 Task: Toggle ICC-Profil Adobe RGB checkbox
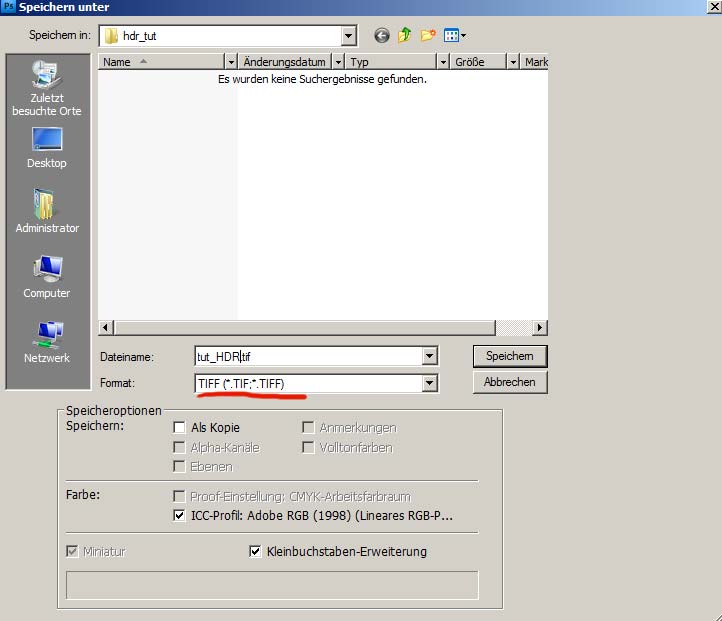(179, 516)
